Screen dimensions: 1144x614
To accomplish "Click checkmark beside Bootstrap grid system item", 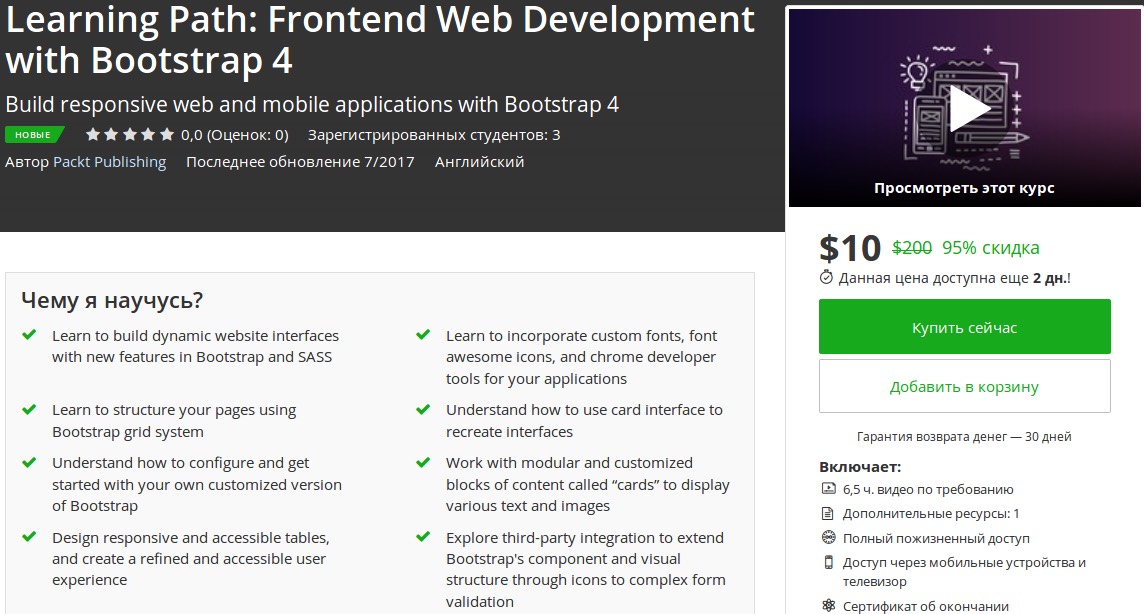I will coord(29,410).
